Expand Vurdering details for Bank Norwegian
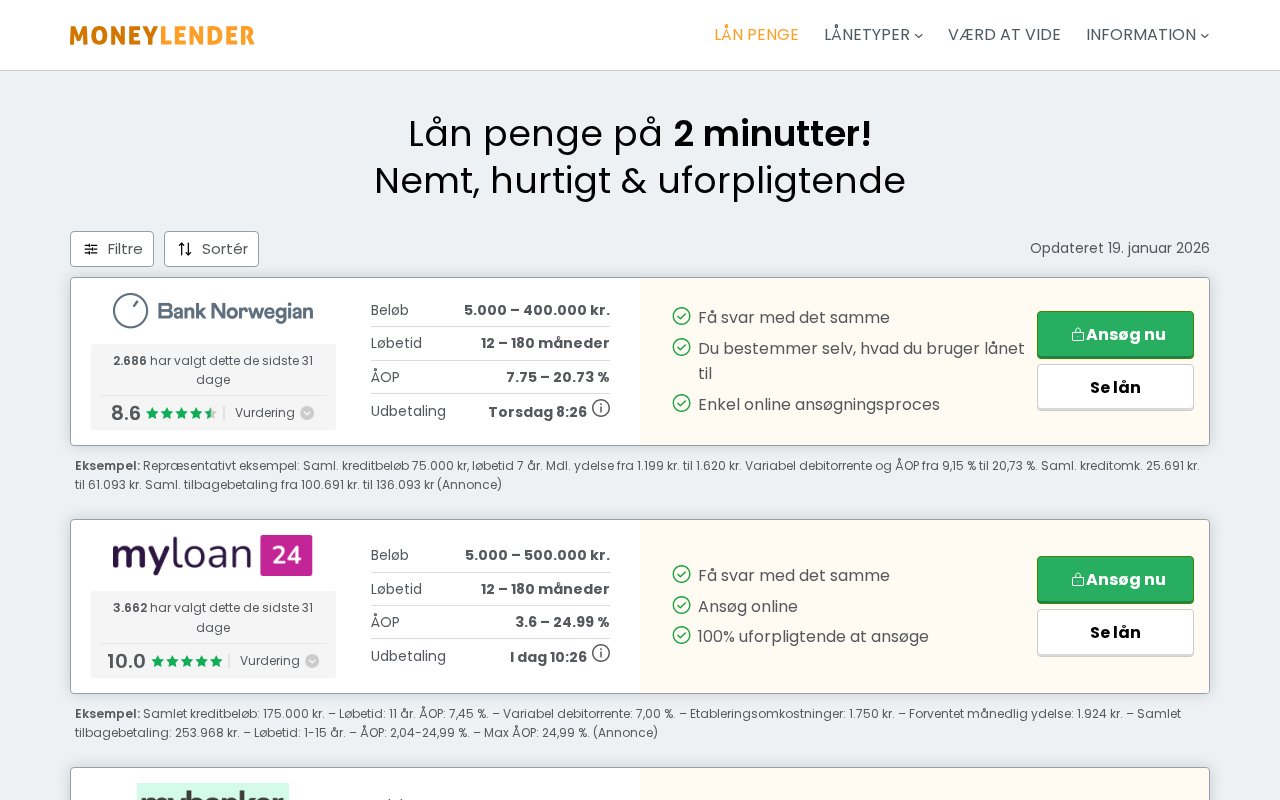Viewport: 1280px width, 800px height. pos(274,413)
